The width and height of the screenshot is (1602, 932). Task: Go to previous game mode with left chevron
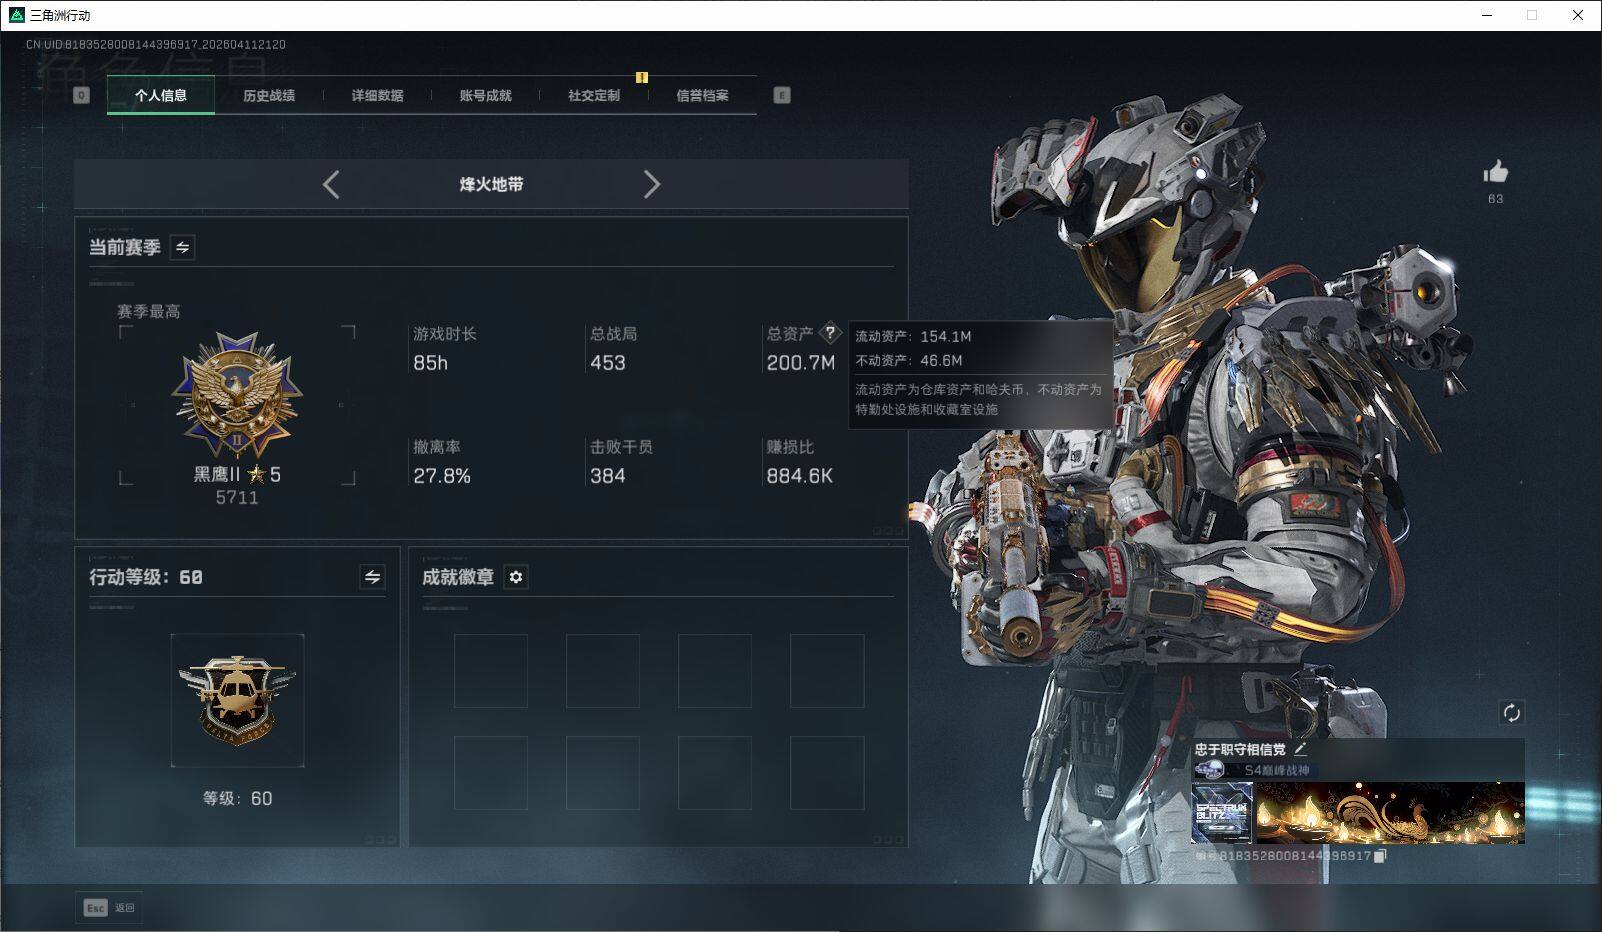pos(331,184)
